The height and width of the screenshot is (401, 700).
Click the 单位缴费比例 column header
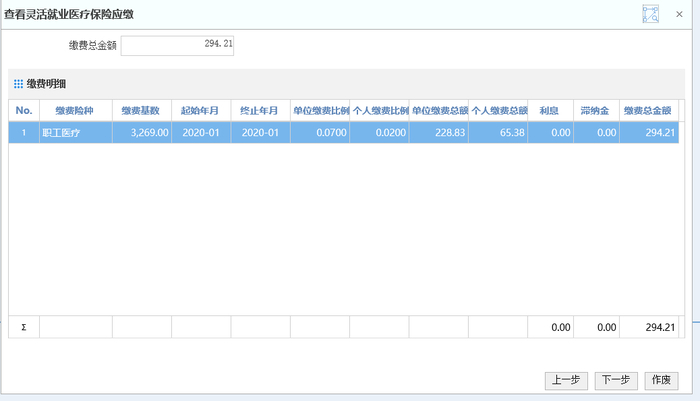tap(320, 109)
